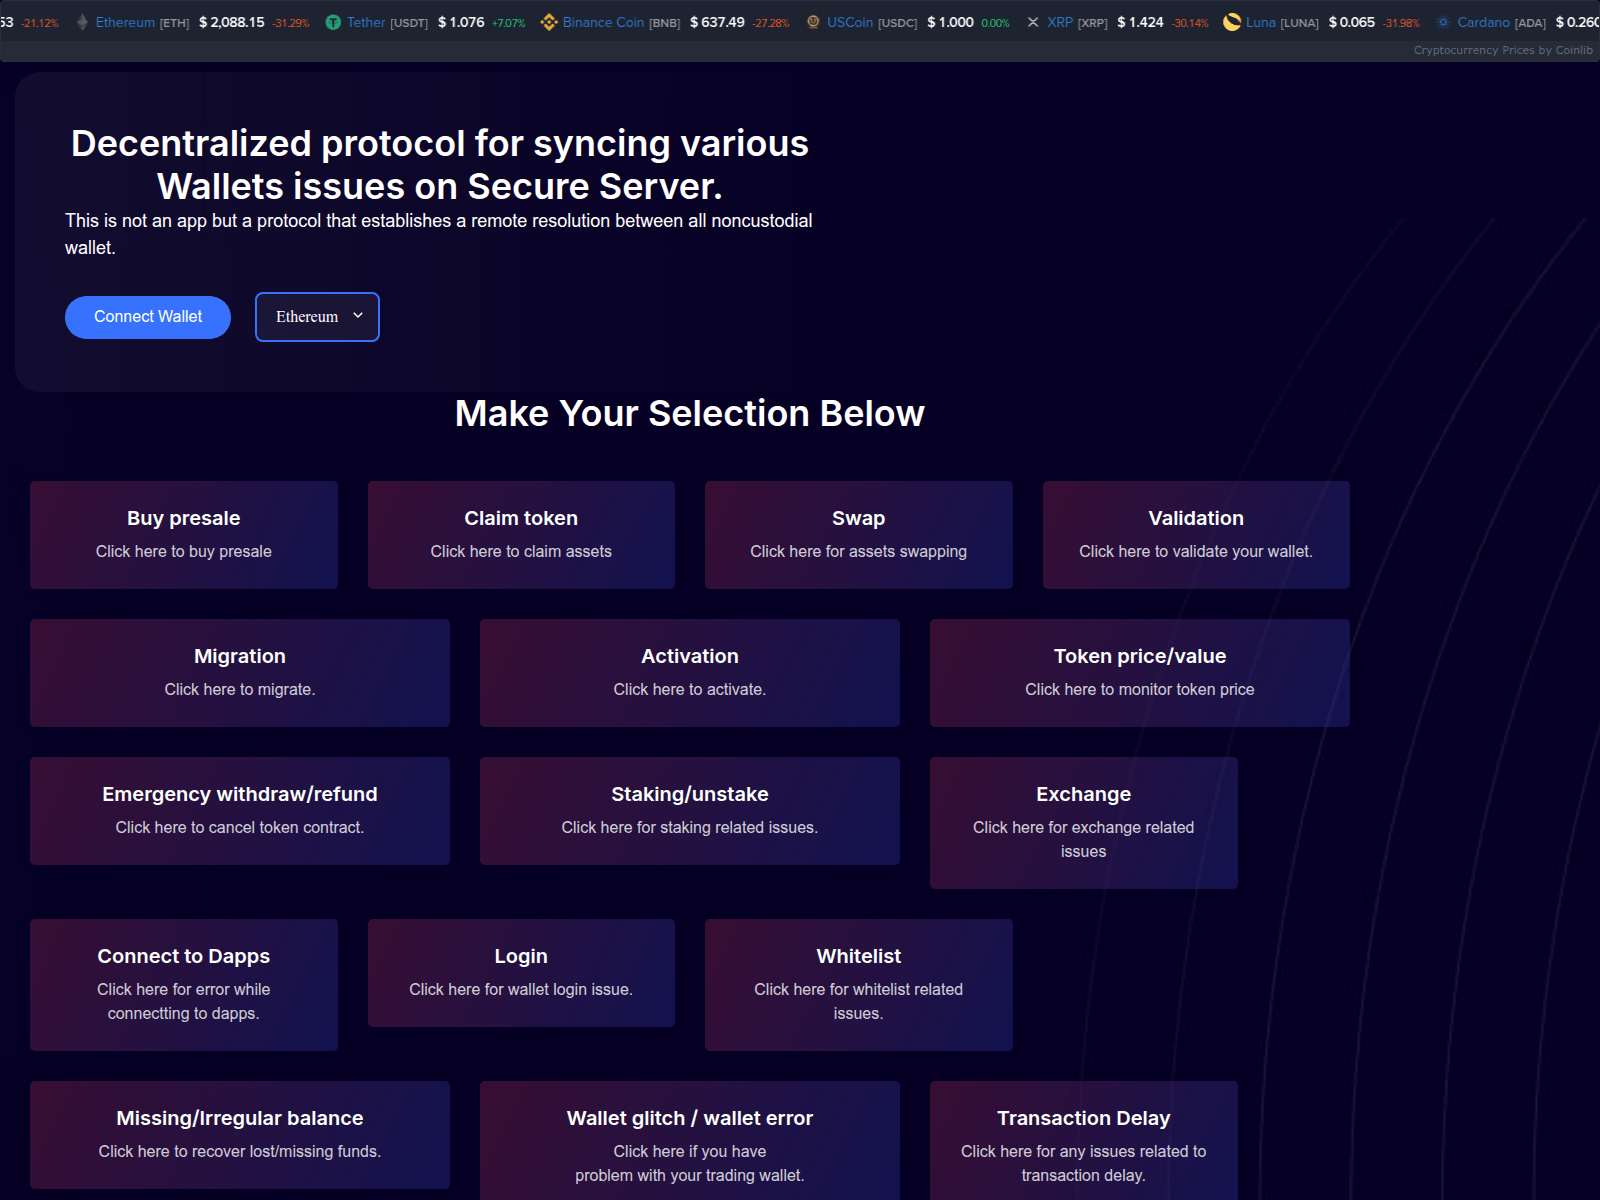Choose Missing/Irregular balance recovery
Screen dimensions: 1600x1200
[x=239, y=1134]
